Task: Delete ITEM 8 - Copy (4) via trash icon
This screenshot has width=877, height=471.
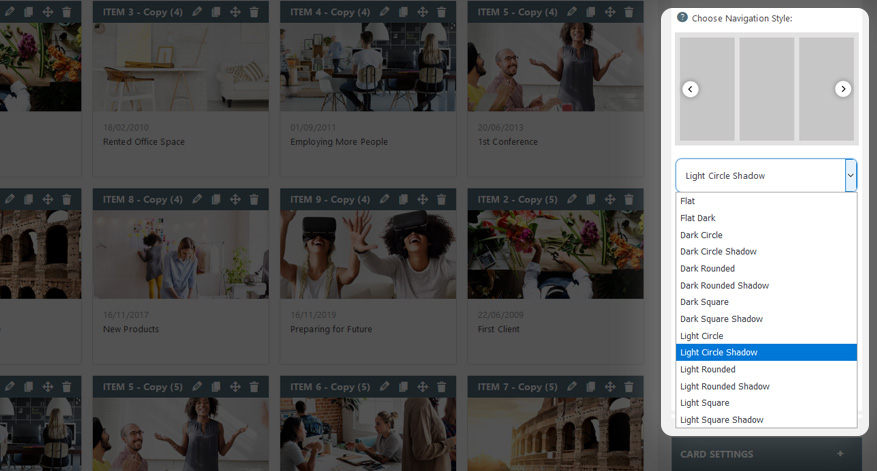Action: tap(254, 199)
